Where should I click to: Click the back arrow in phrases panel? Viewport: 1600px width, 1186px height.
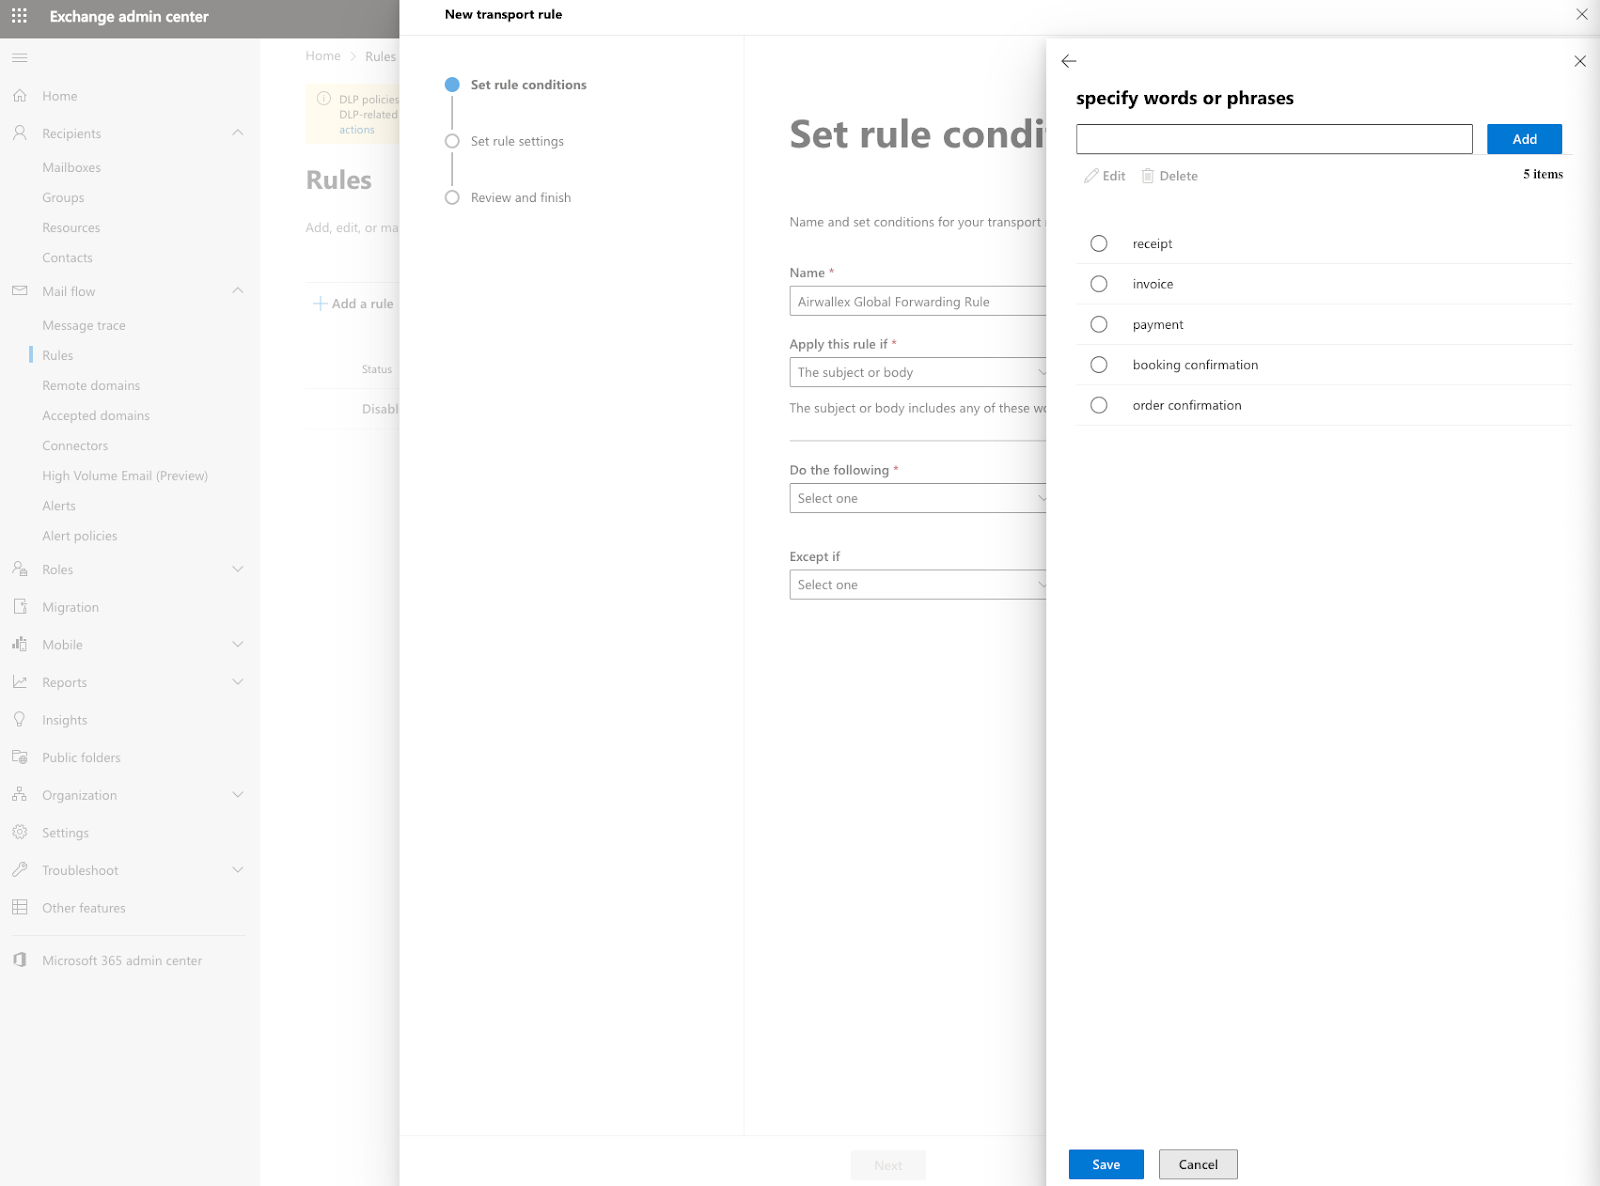pos(1068,61)
